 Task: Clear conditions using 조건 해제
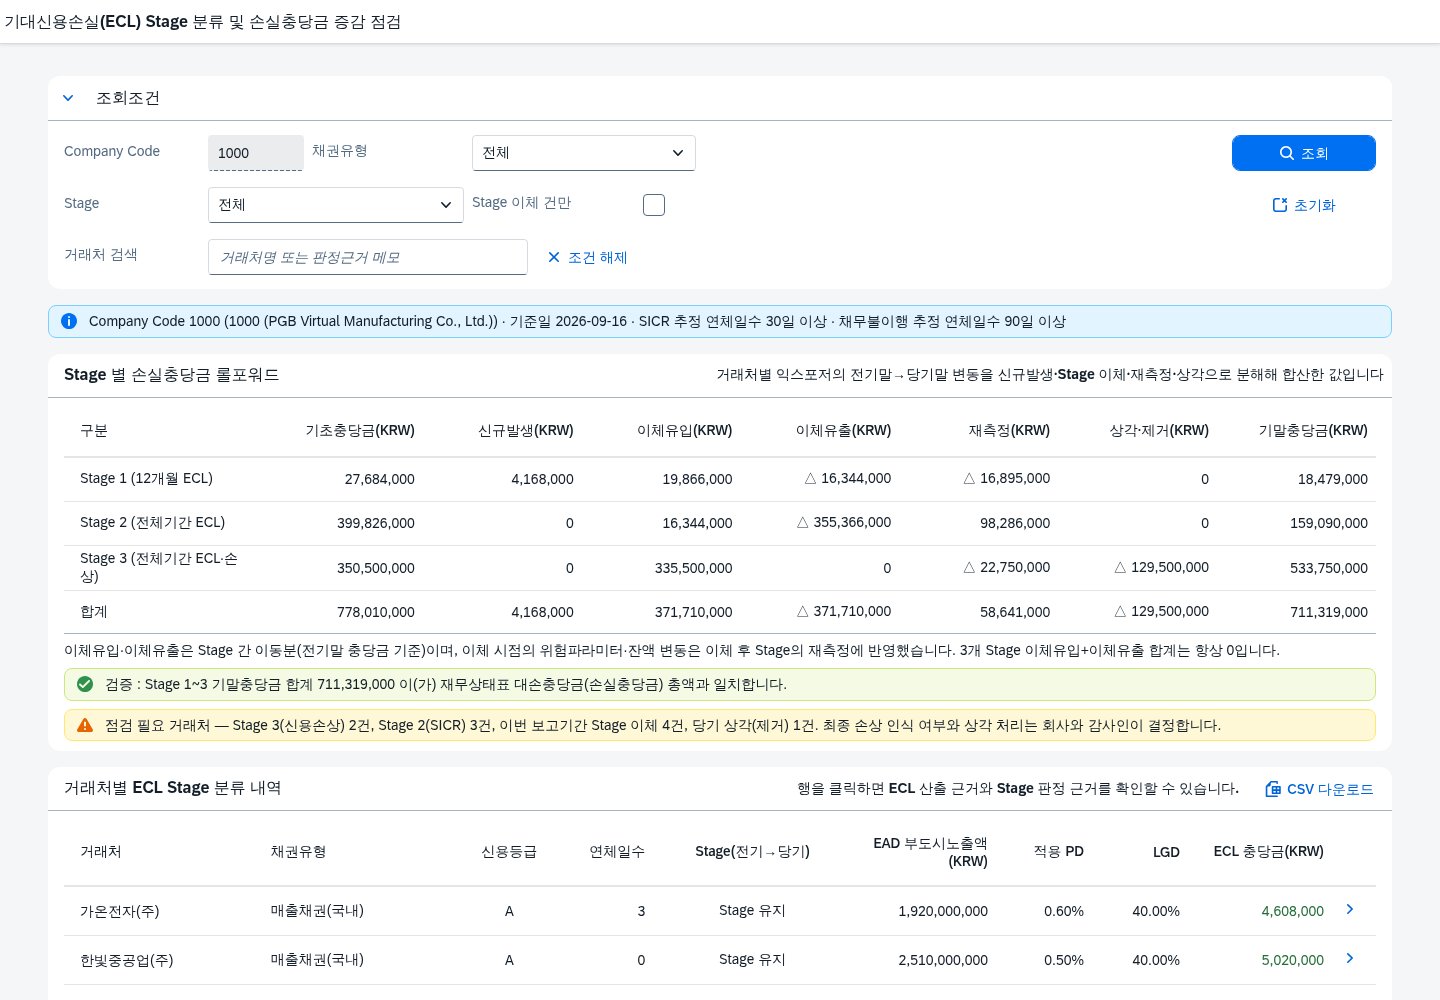tap(588, 257)
